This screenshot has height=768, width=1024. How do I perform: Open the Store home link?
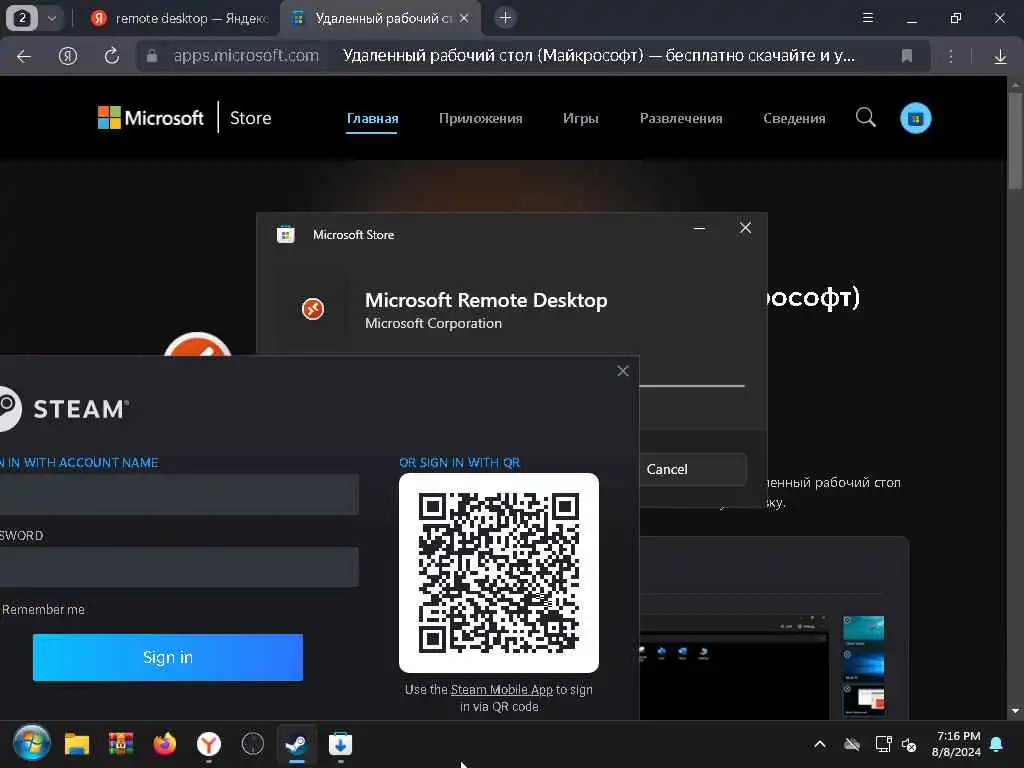[250, 118]
